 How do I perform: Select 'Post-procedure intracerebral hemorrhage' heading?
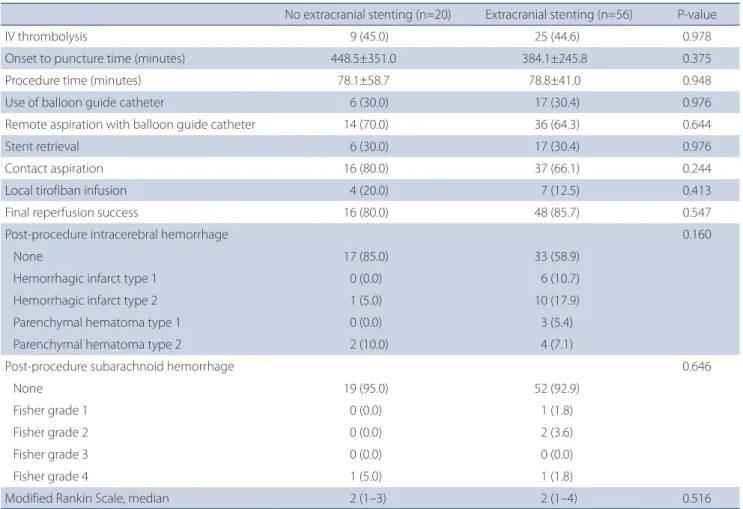[x=117, y=235]
